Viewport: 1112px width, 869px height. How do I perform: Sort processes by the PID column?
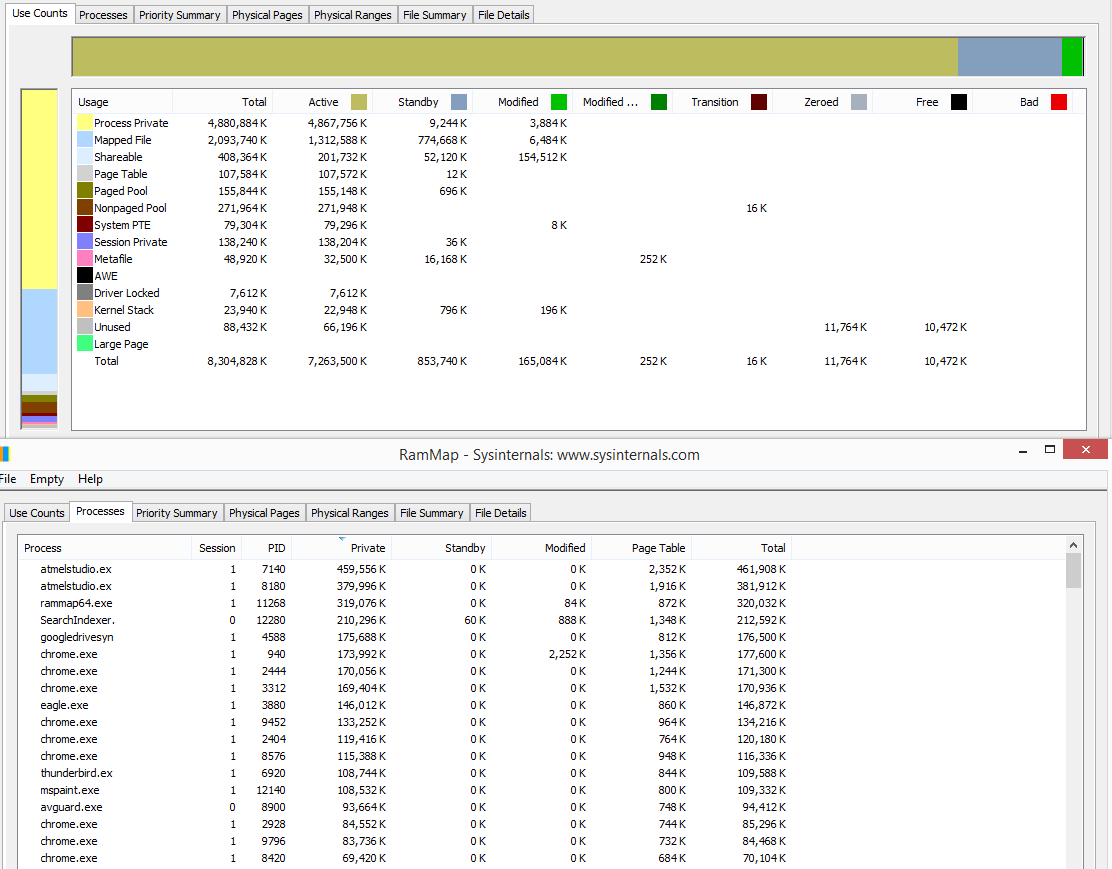pos(276,547)
